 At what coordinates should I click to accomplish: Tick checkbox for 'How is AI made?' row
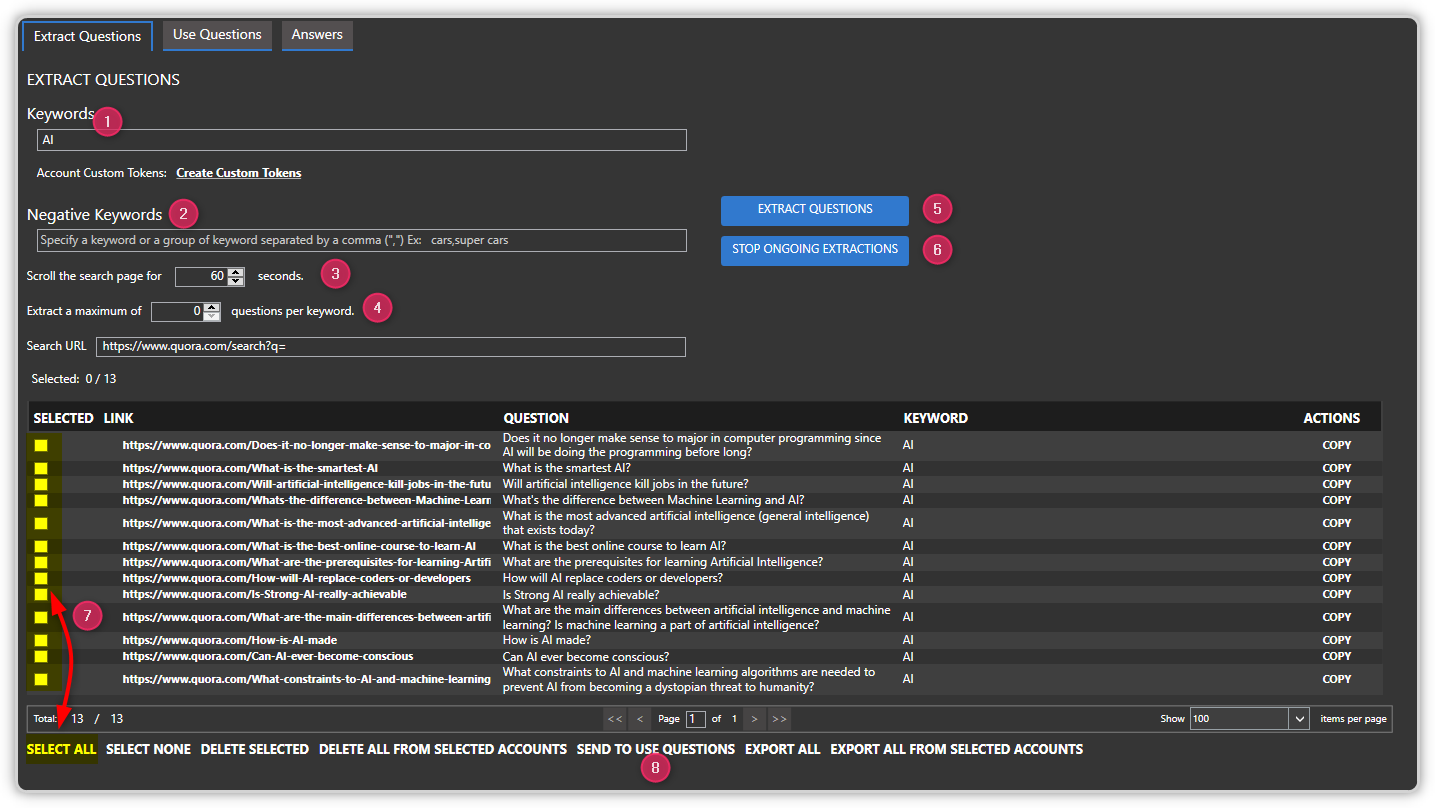pos(41,640)
